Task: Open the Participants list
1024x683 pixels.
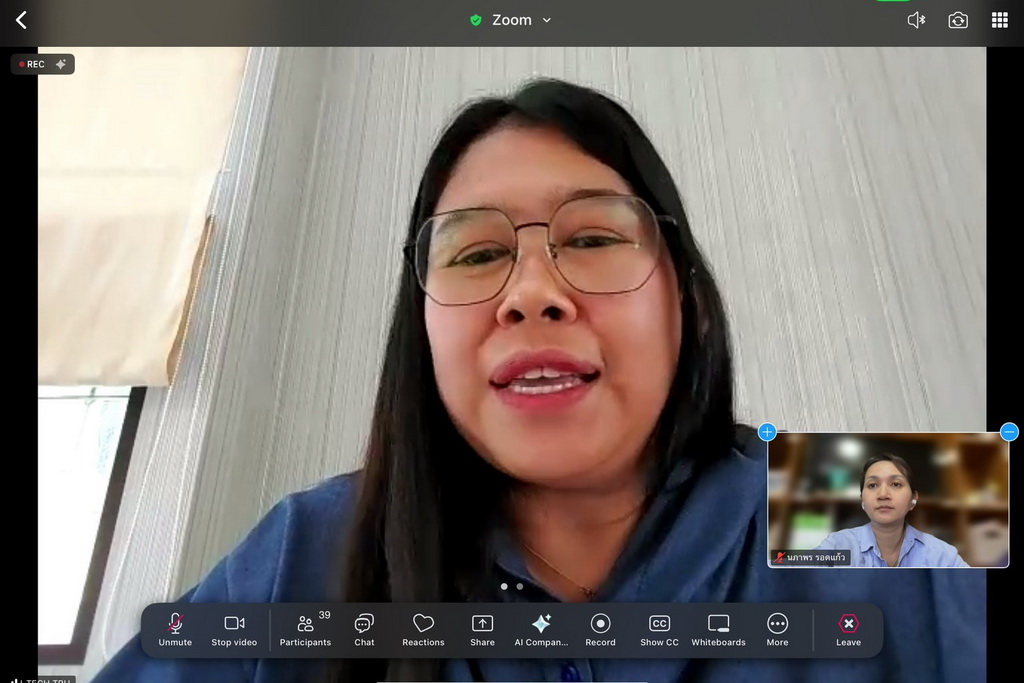Action: point(306,629)
